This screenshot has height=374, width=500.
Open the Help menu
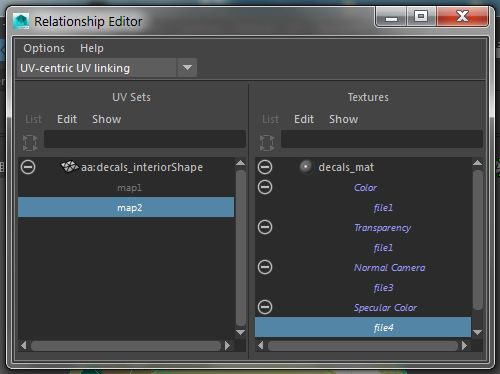coord(92,48)
